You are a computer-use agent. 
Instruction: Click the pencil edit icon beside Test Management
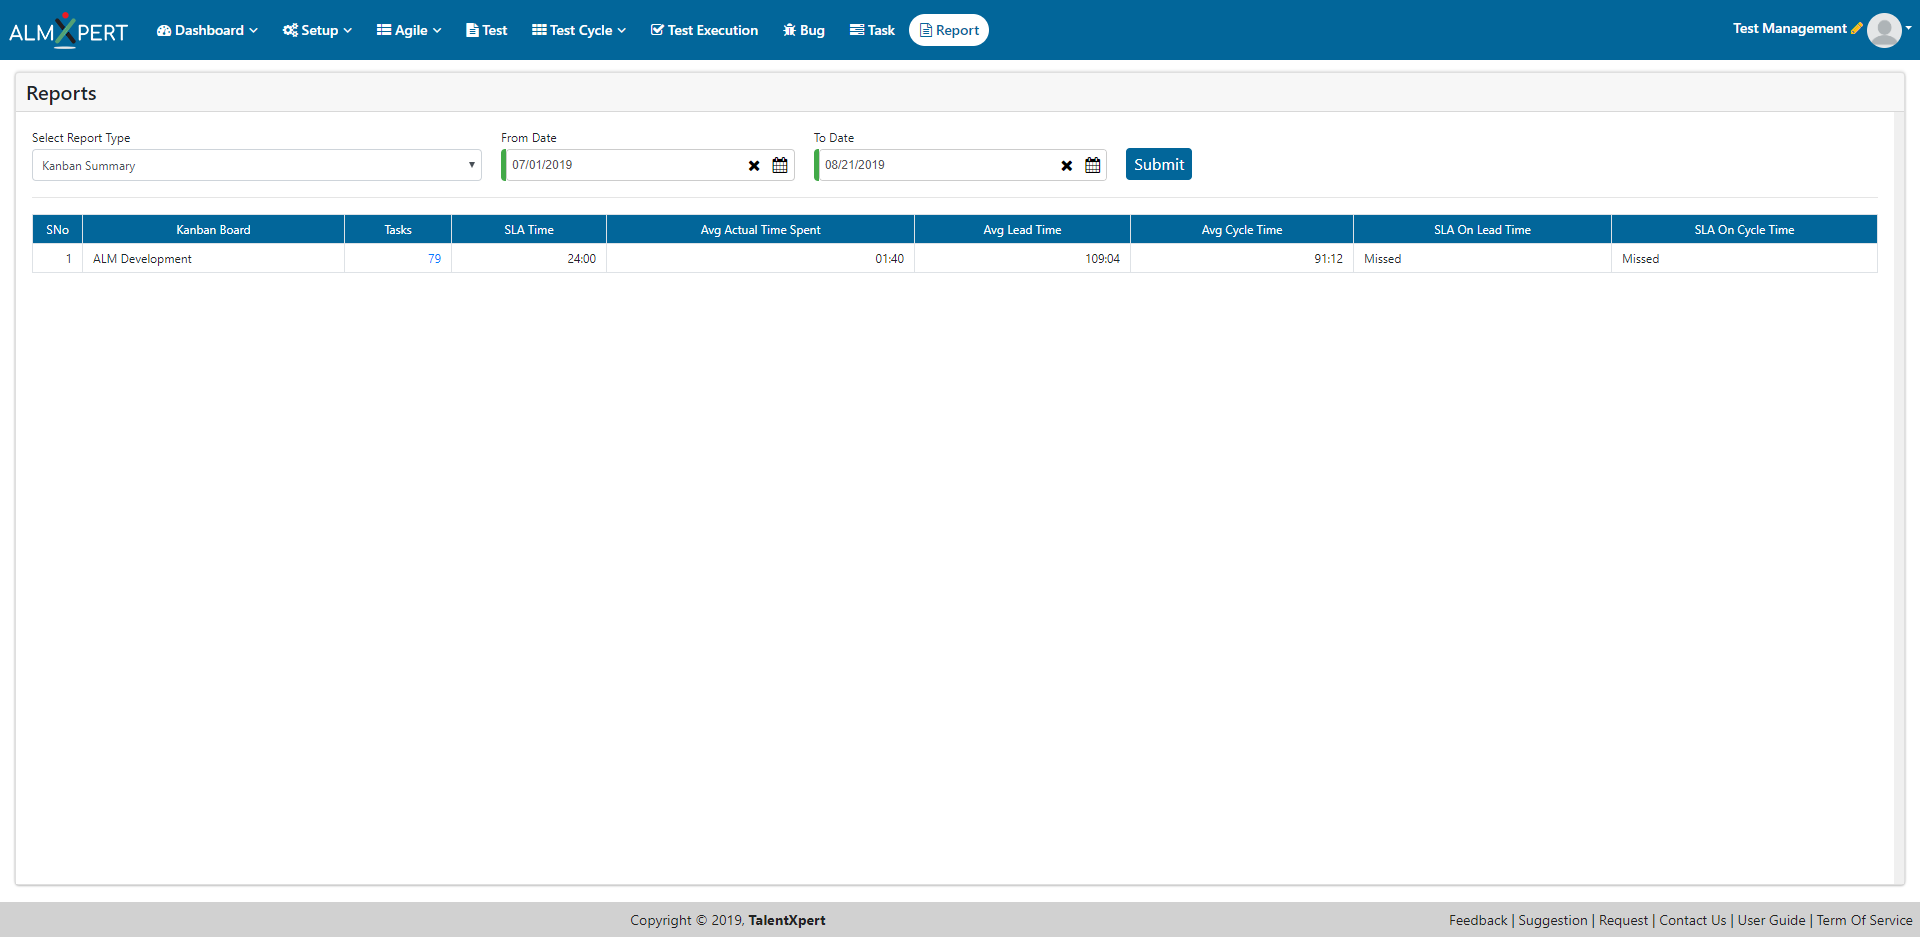(1857, 28)
